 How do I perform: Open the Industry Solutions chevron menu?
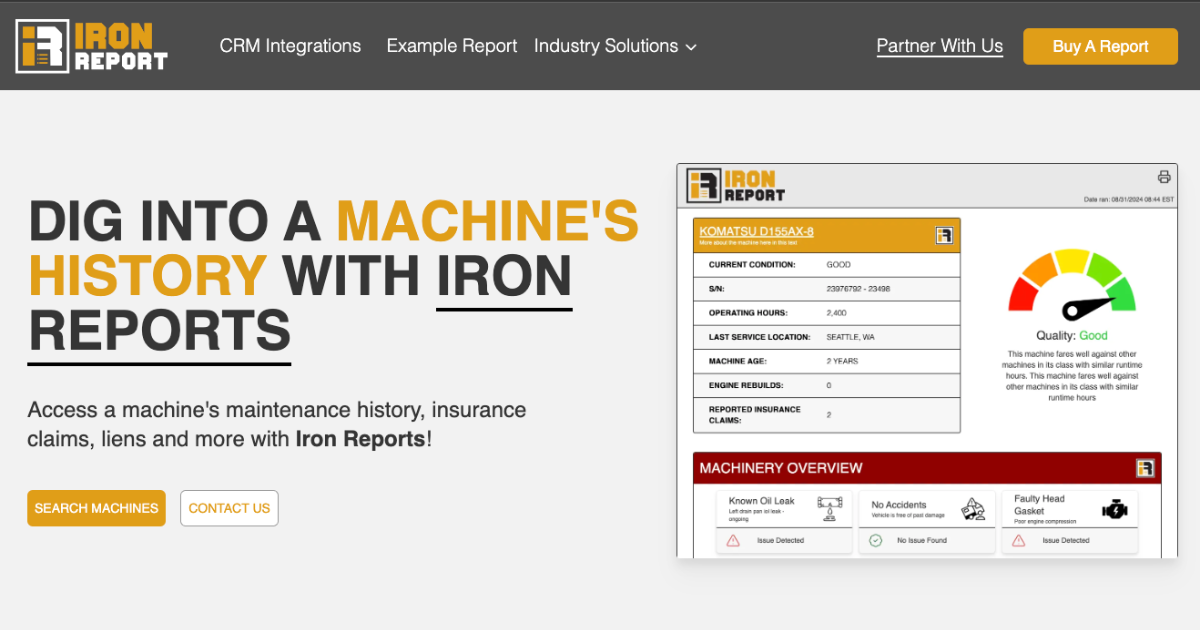click(690, 46)
